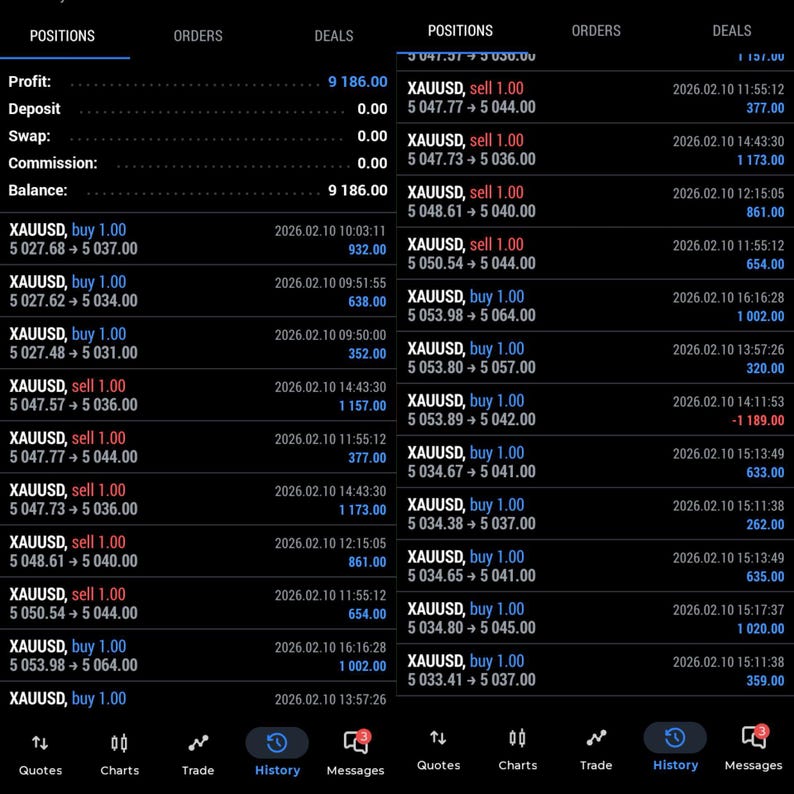The height and width of the screenshot is (794, 794).
Task: Select the POSITIONS tab on the right screen
Action: tap(460, 31)
